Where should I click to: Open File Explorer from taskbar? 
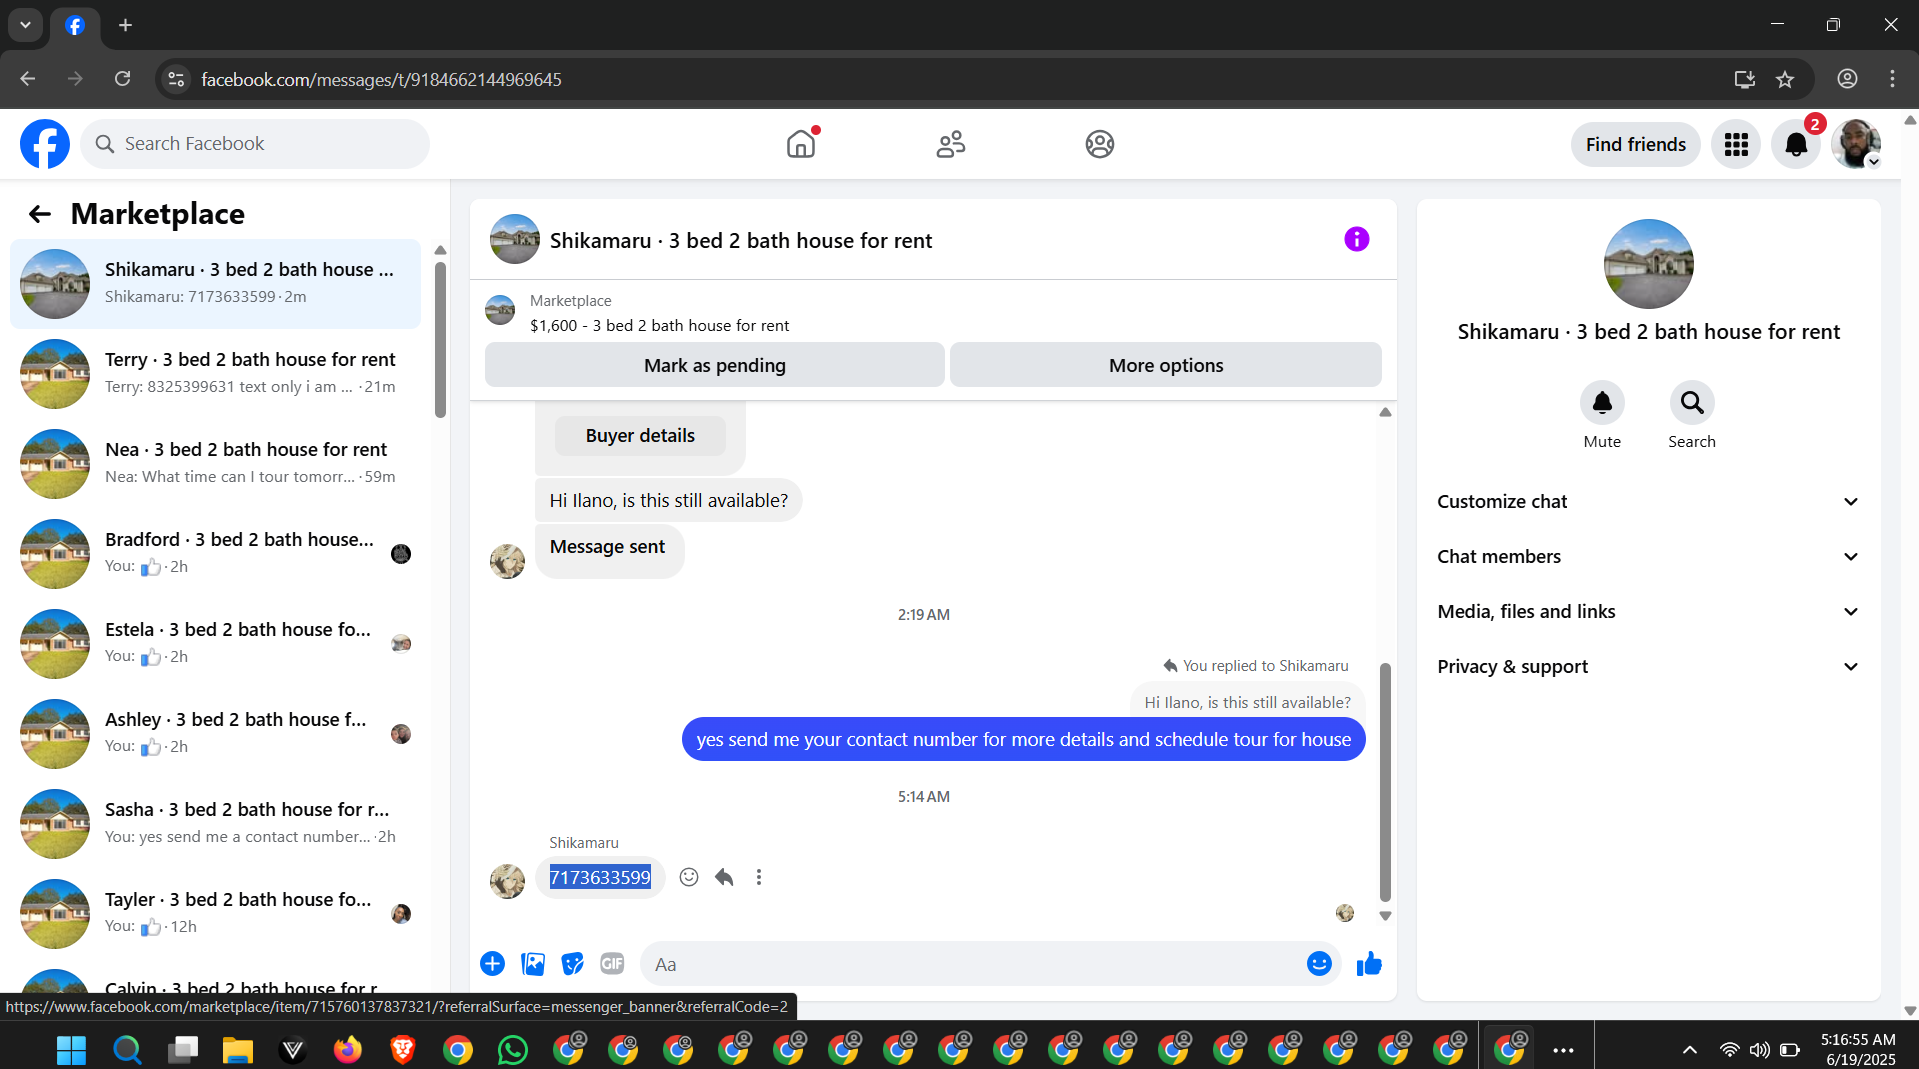[x=237, y=1050]
